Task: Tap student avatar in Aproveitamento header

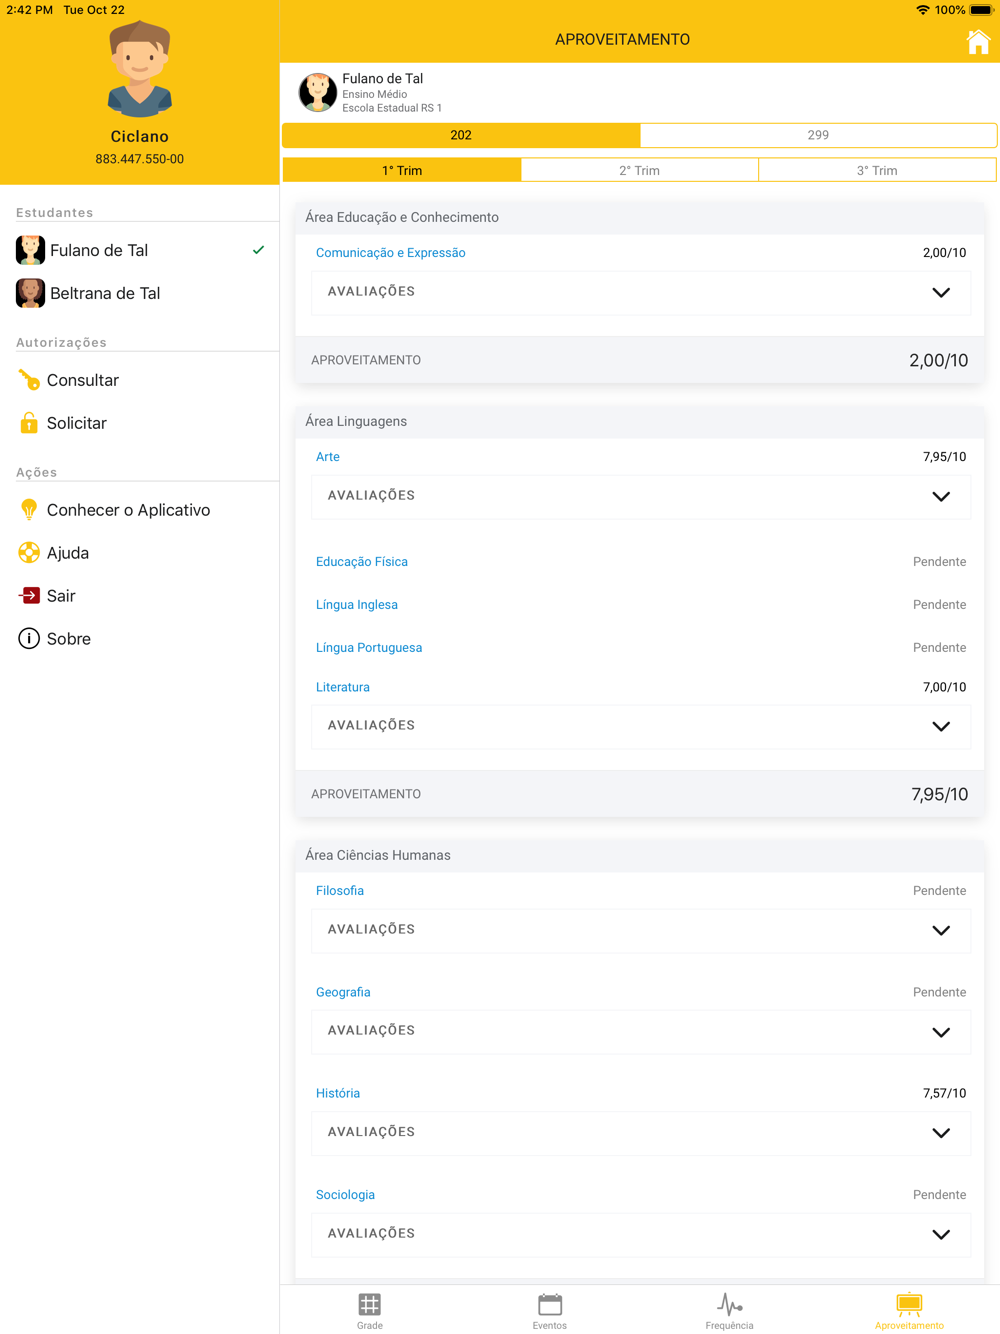Action: [317, 93]
